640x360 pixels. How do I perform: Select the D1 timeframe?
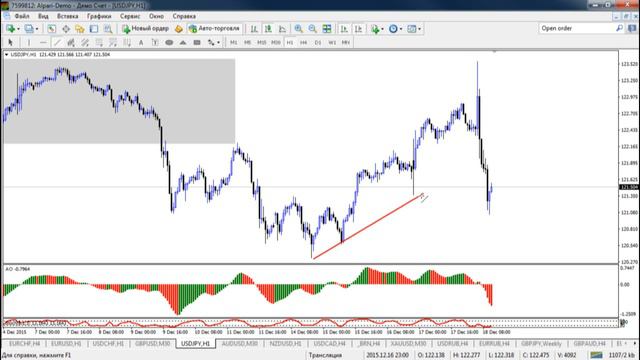(318, 42)
